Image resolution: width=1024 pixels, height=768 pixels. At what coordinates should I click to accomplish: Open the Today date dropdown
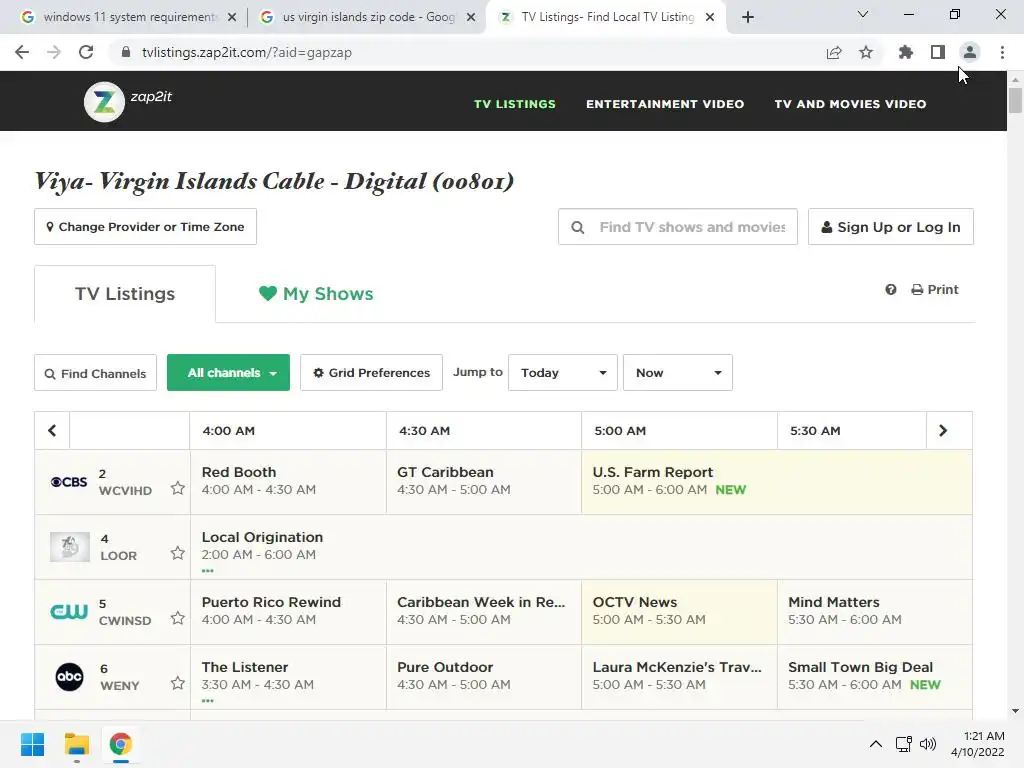[x=563, y=373]
